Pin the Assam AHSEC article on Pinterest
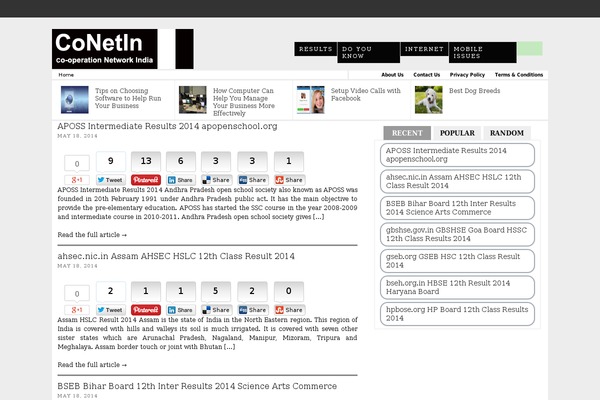This screenshot has height=400, width=600. (146, 310)
